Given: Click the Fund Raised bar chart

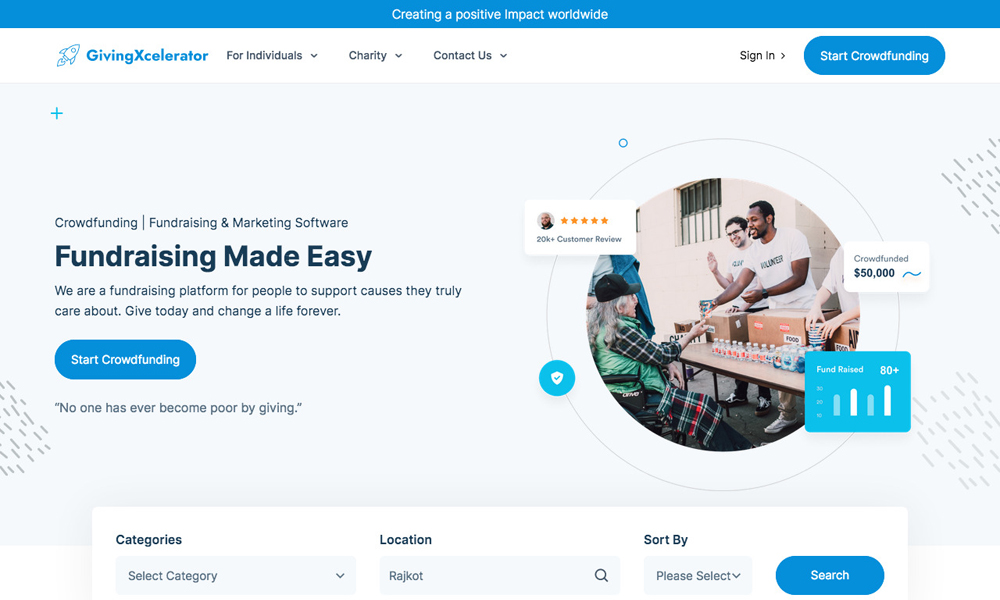Looking at the screenshot, I should click(860, 400).
